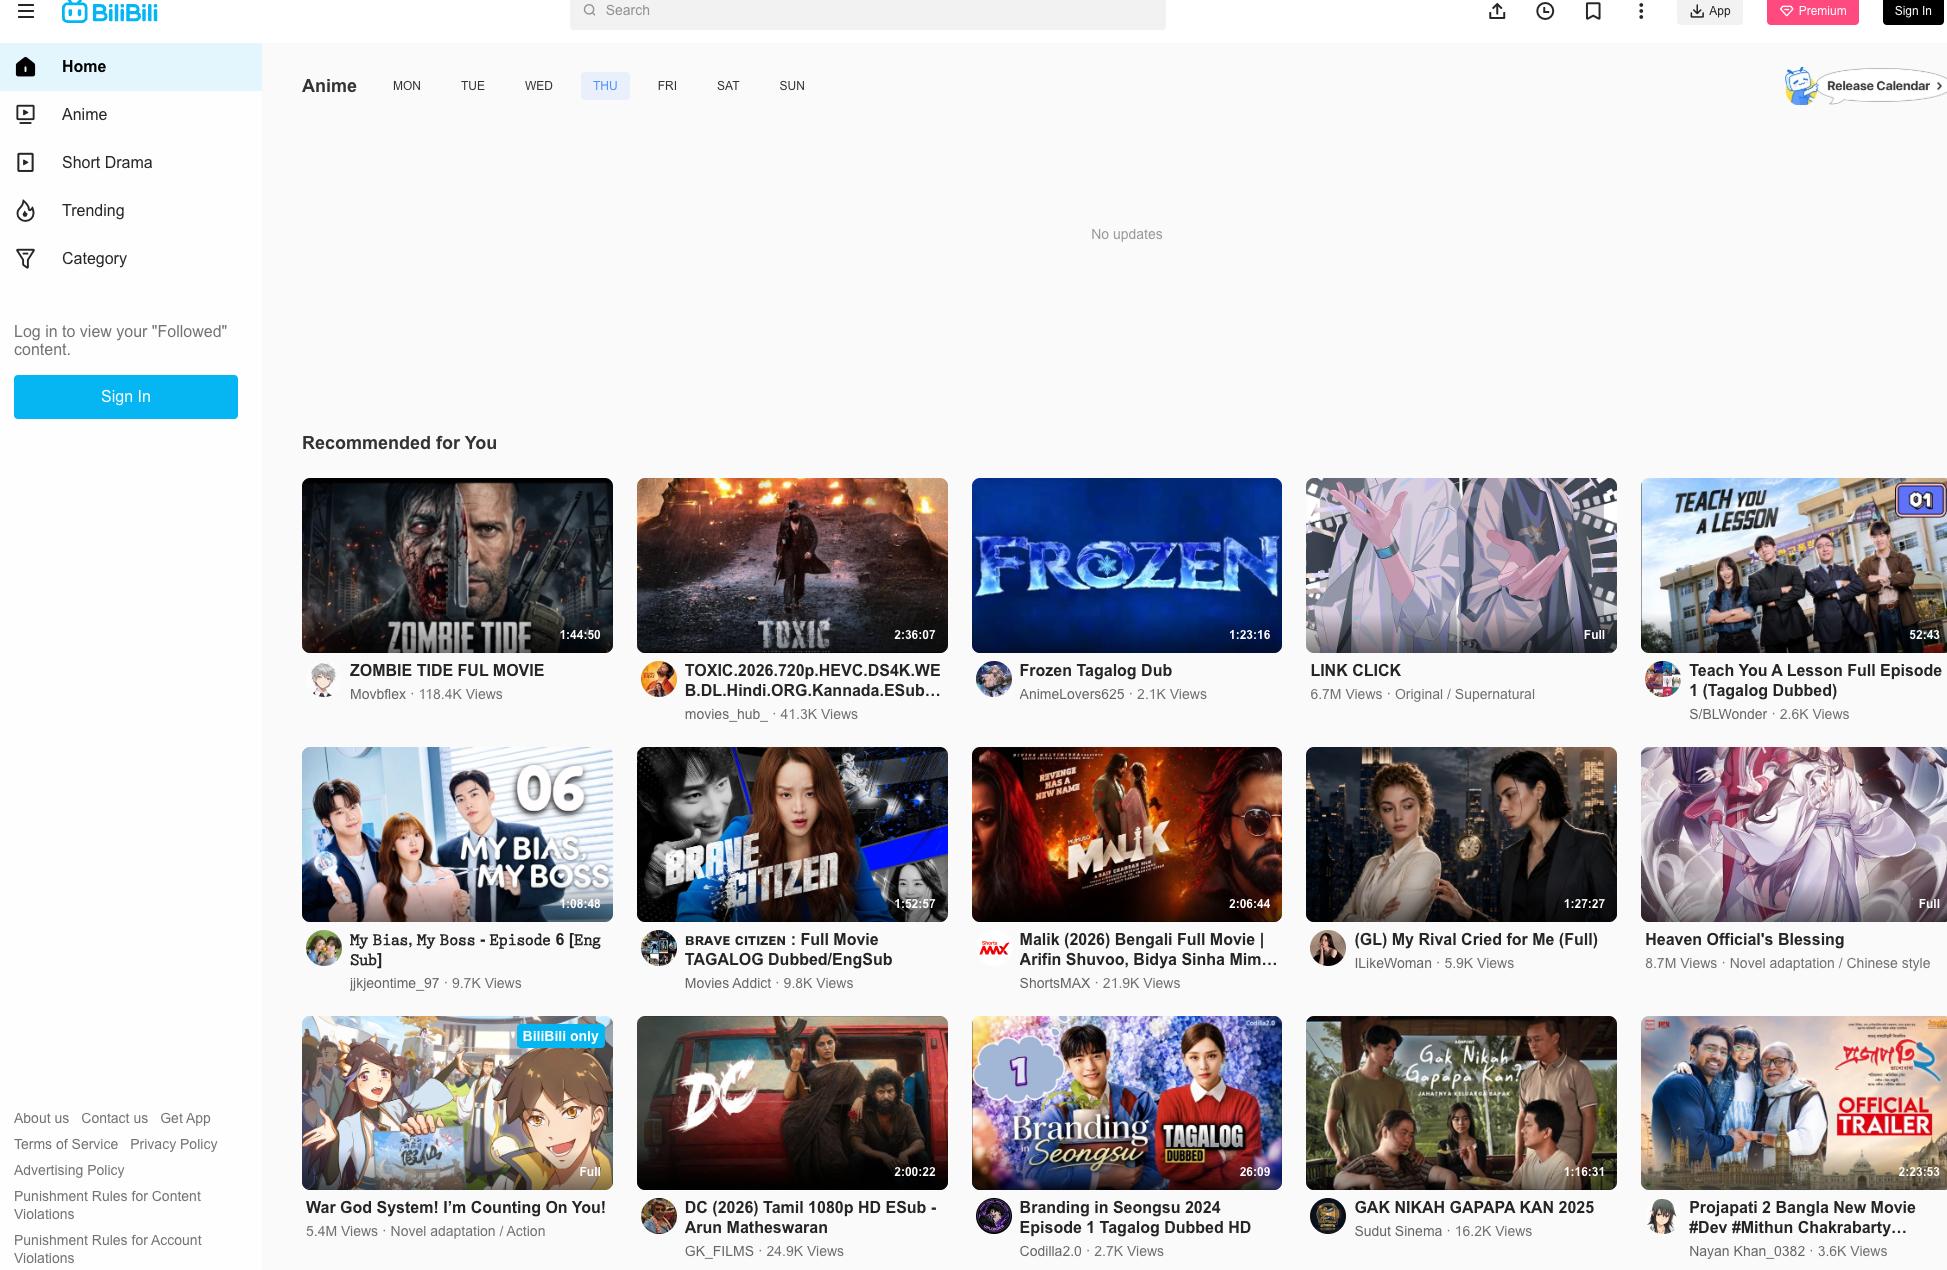Open the Brave Citizen thumbnail

click(x=792, y=835)
